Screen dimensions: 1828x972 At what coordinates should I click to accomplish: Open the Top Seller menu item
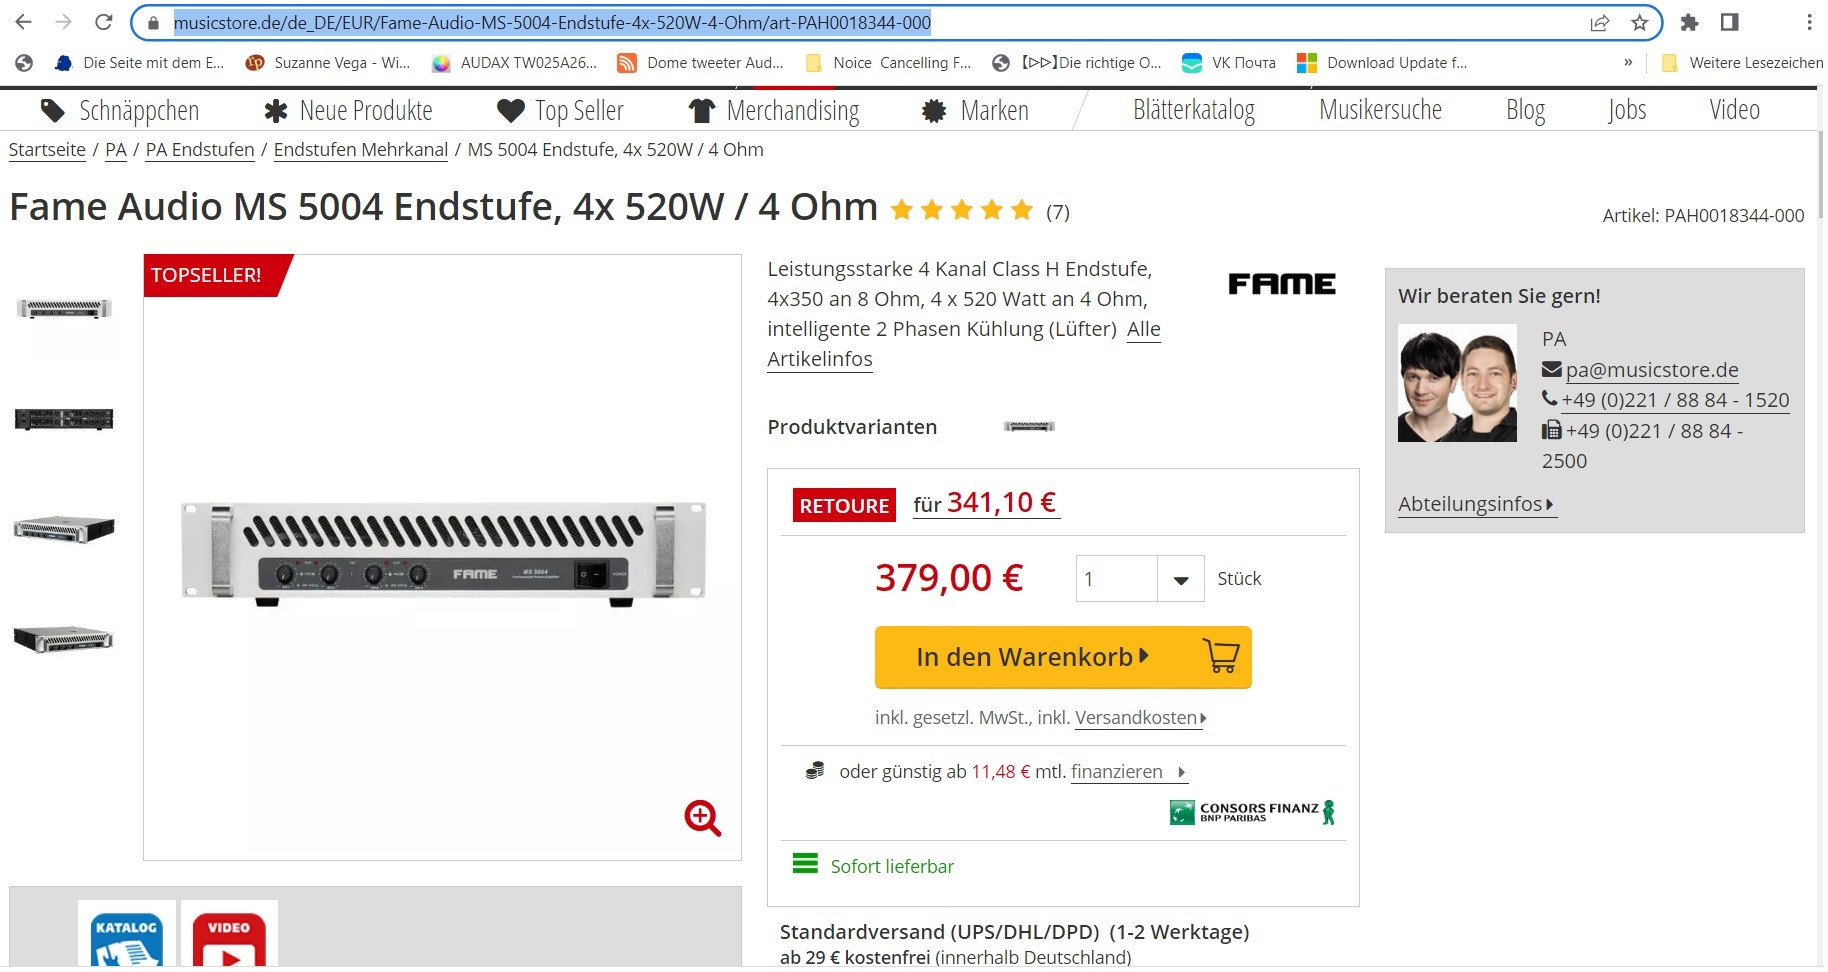tap(560, 110)
